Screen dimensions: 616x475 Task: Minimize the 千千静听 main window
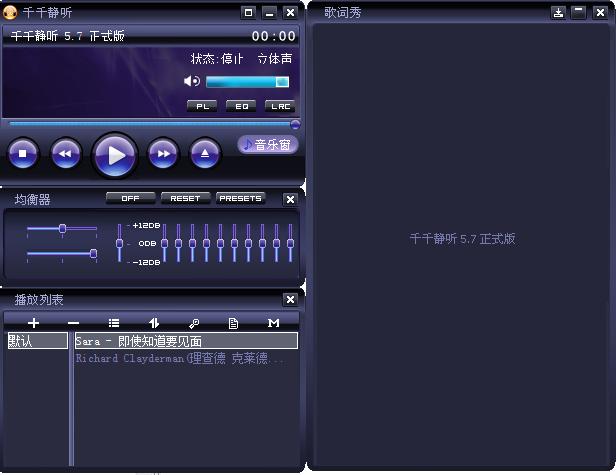(270, 13)
